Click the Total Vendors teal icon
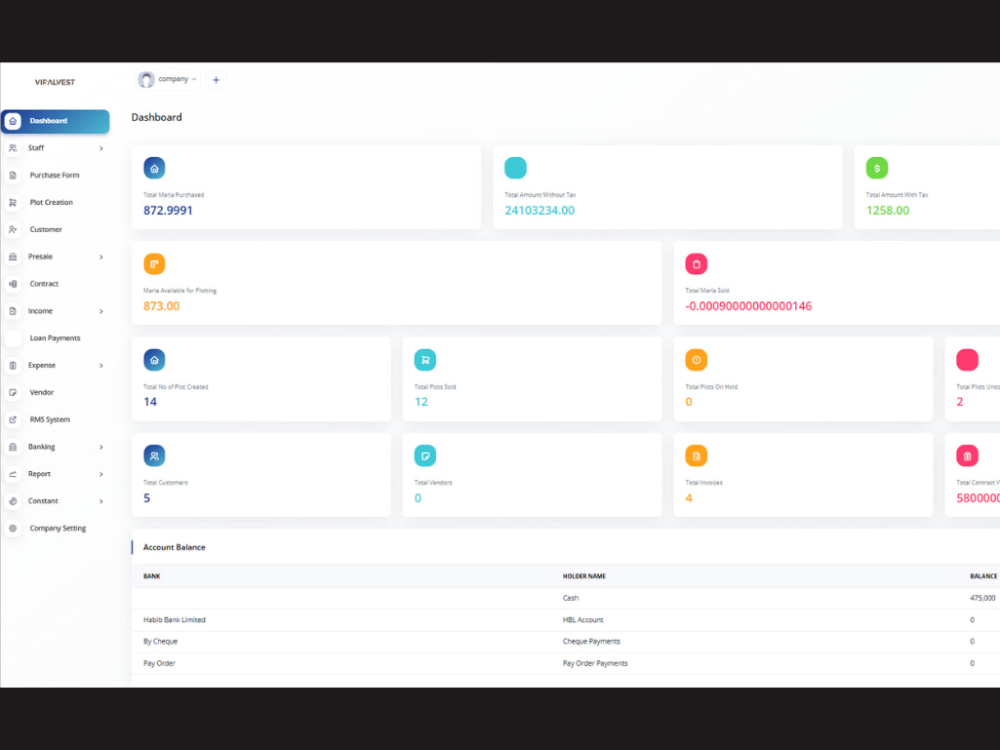 click(425, 456)
